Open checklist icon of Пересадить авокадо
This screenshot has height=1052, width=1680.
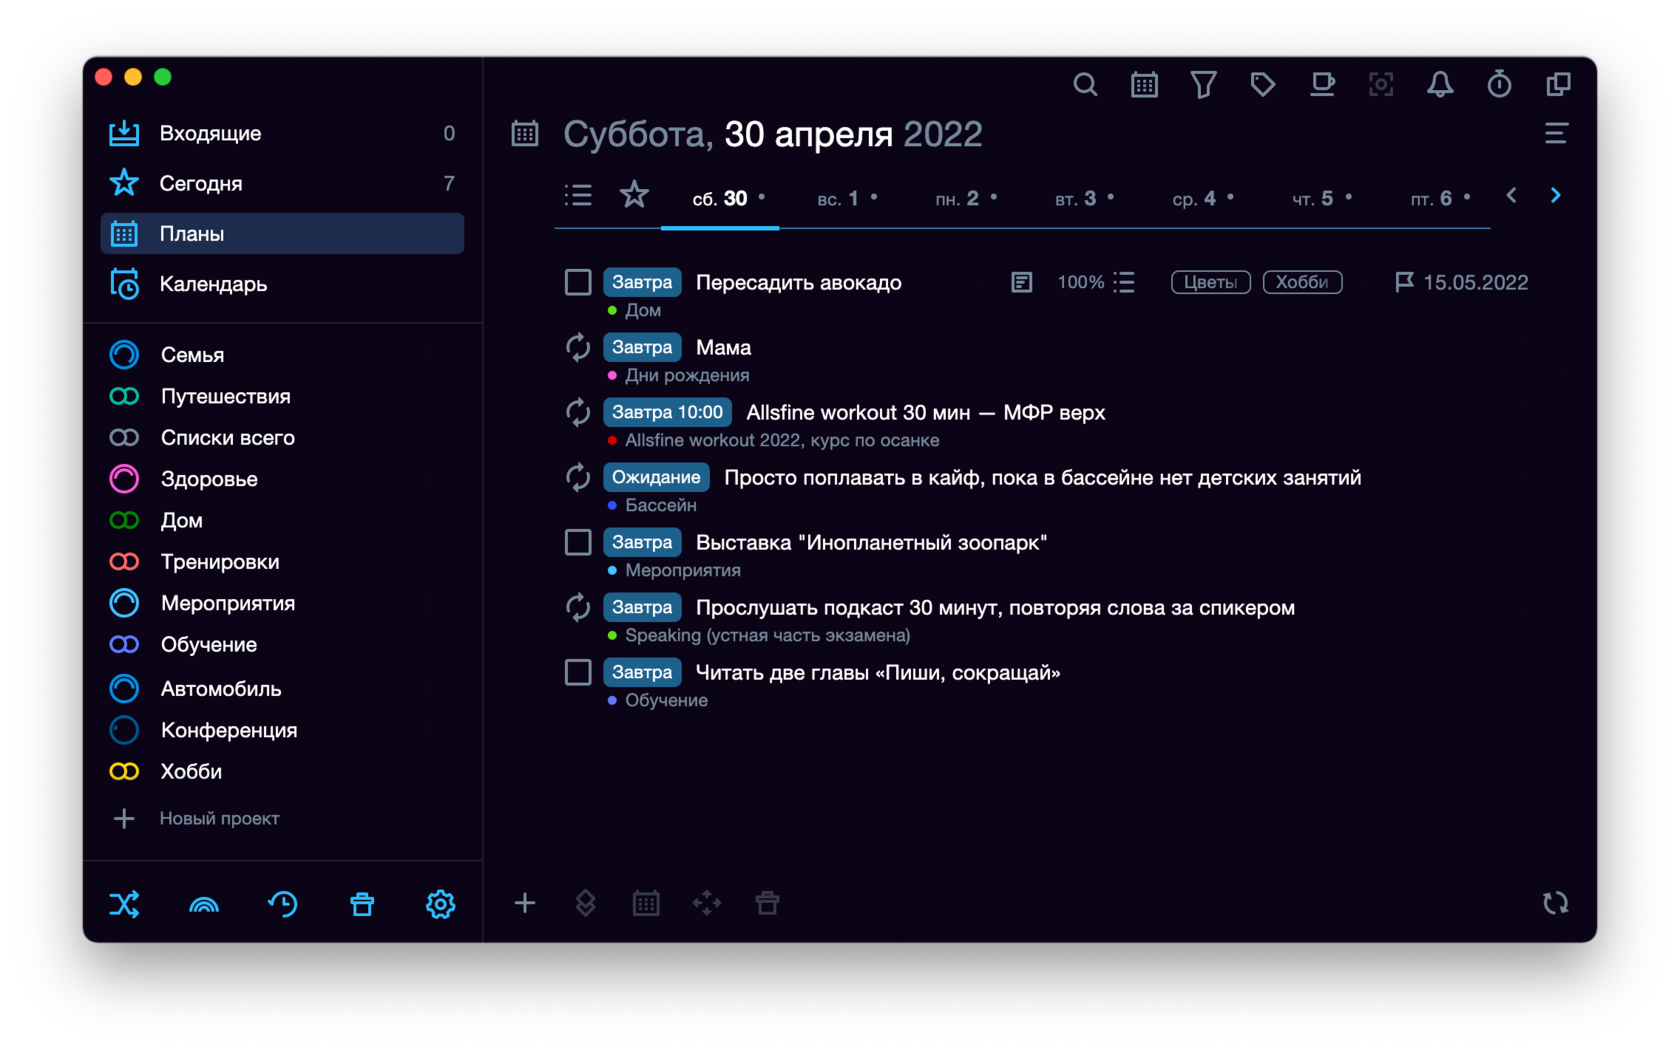(x=1124, y=282)
